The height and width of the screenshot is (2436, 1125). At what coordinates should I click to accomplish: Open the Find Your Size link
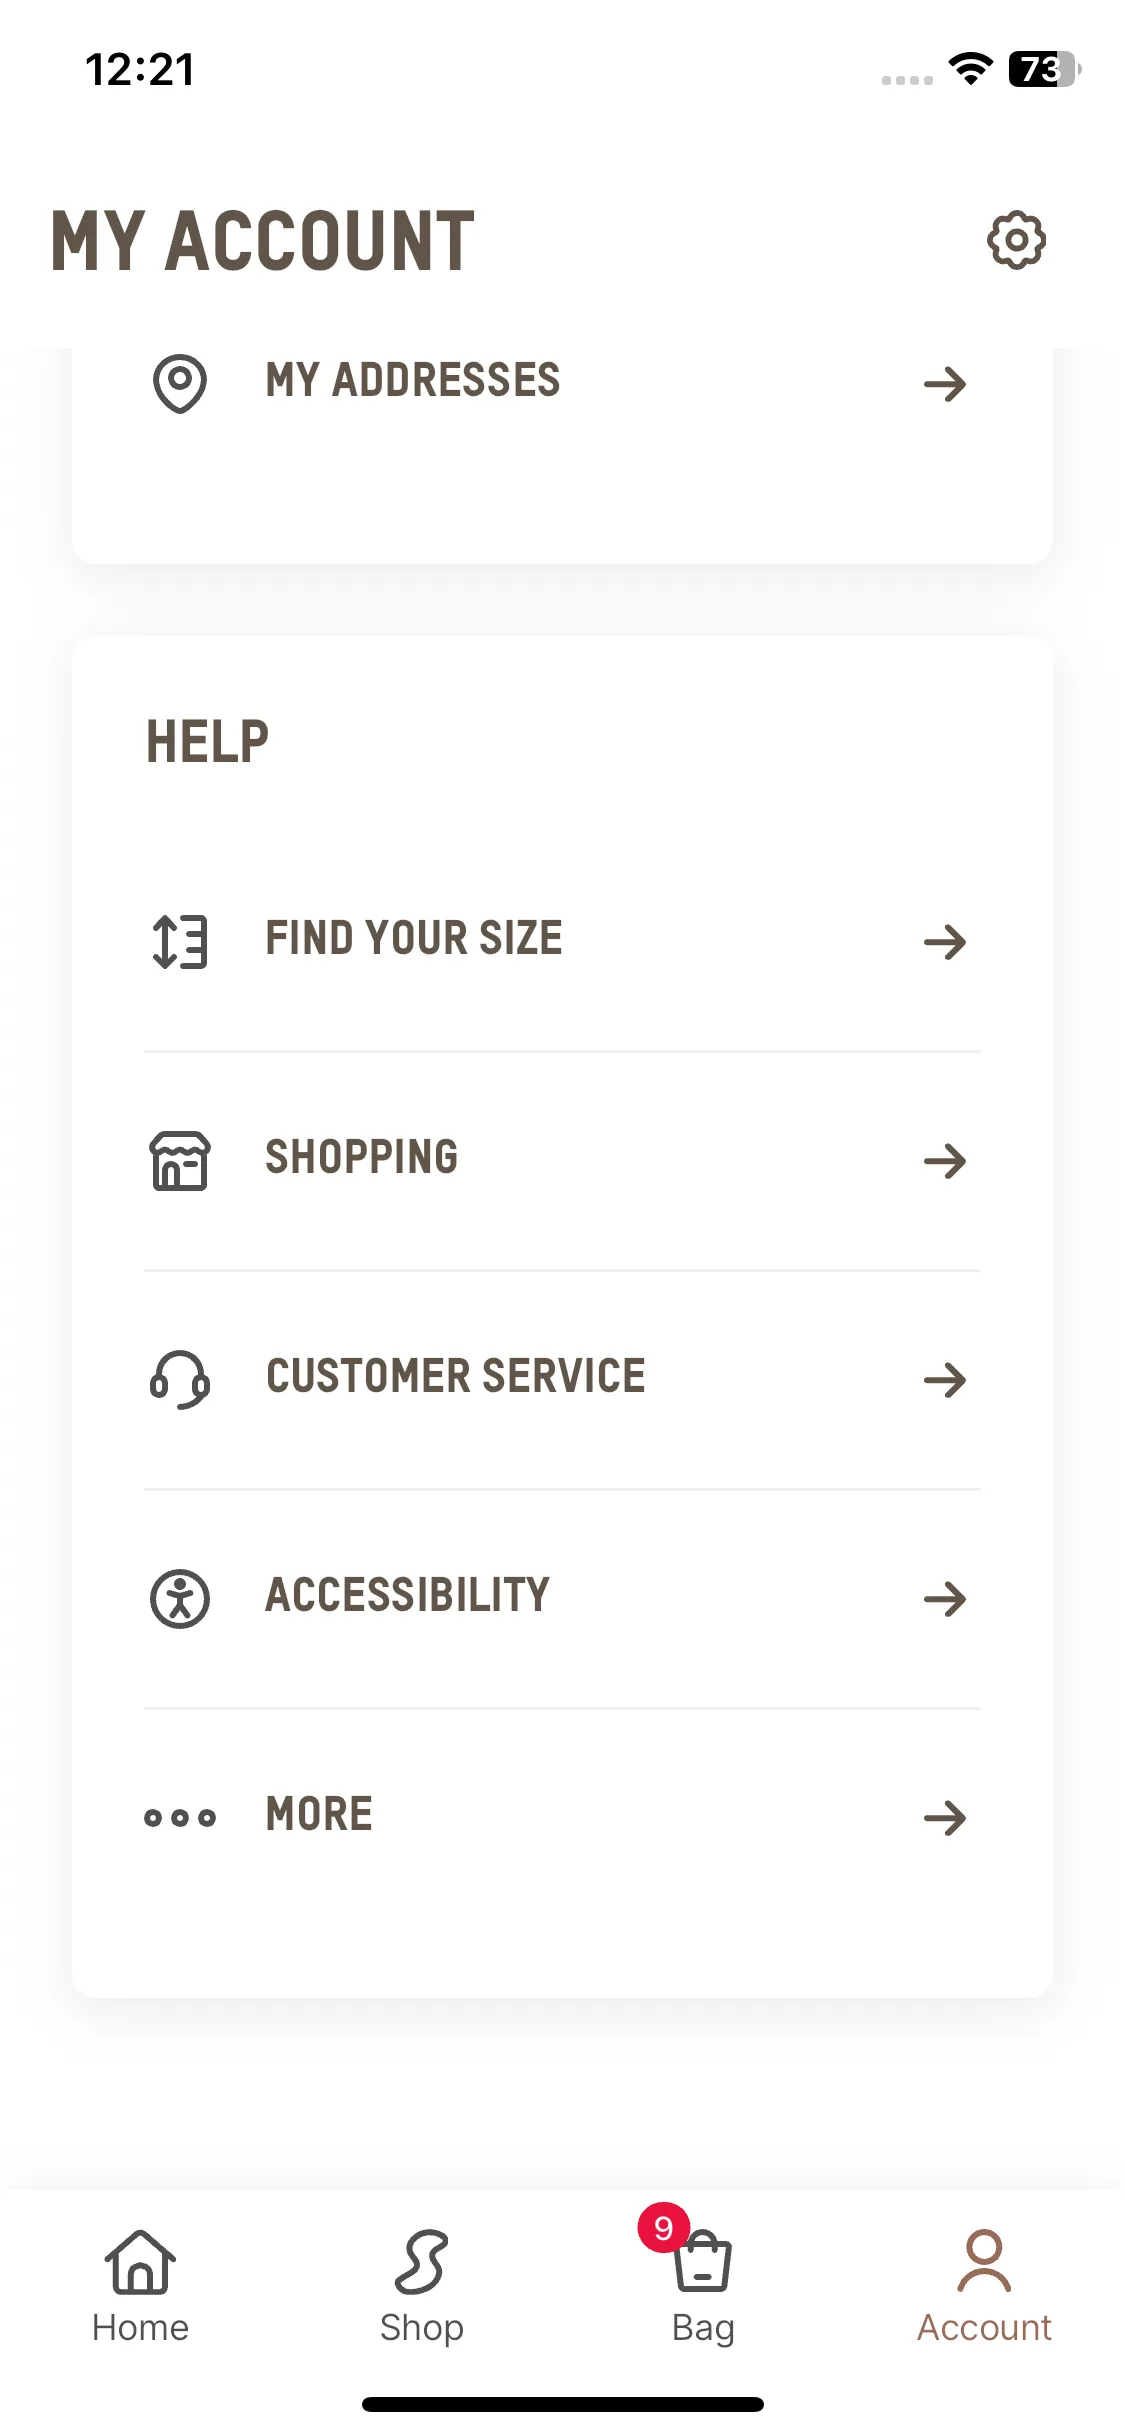click(x=414, y=938)
